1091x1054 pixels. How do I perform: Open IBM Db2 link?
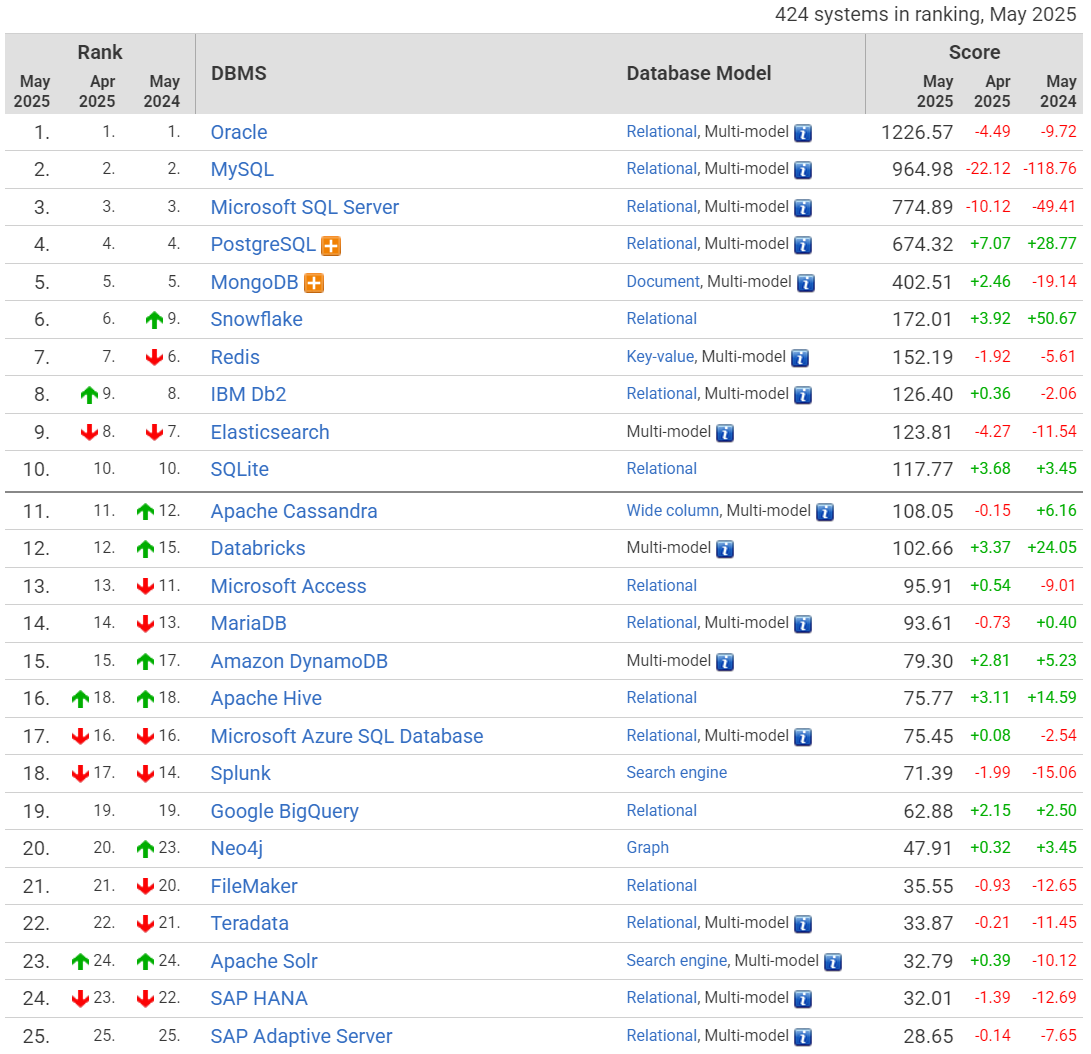(248, 394)
